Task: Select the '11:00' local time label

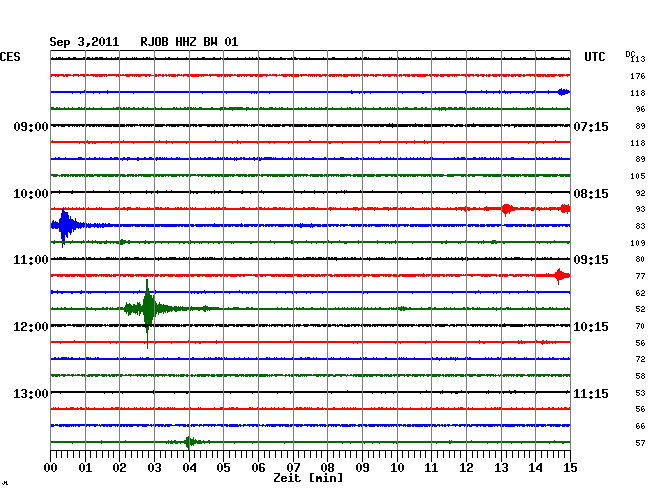Action: pyautogui.click(x=31, y=260)
